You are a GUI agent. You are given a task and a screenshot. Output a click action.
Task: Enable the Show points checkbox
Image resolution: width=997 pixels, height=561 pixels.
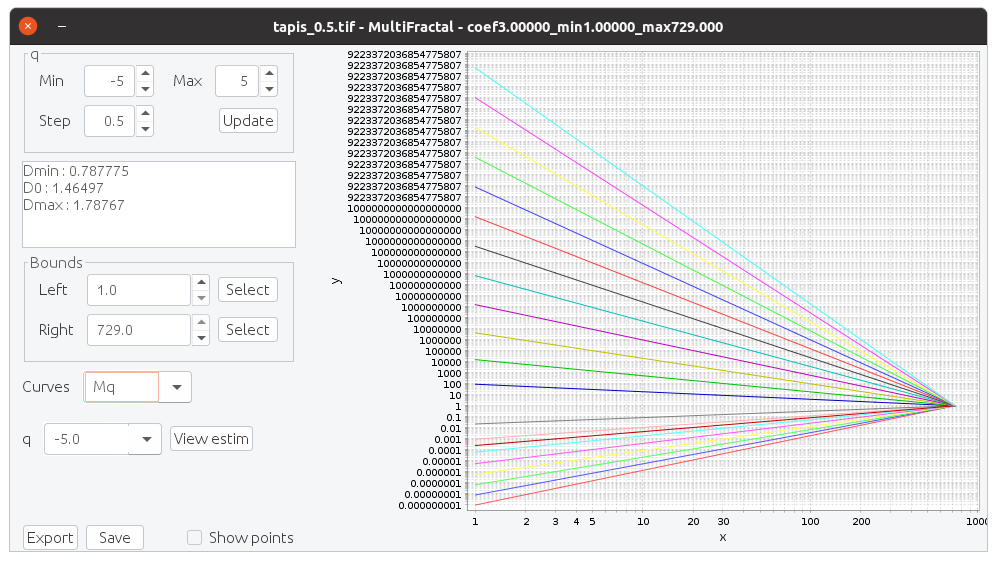click(196, 538)
